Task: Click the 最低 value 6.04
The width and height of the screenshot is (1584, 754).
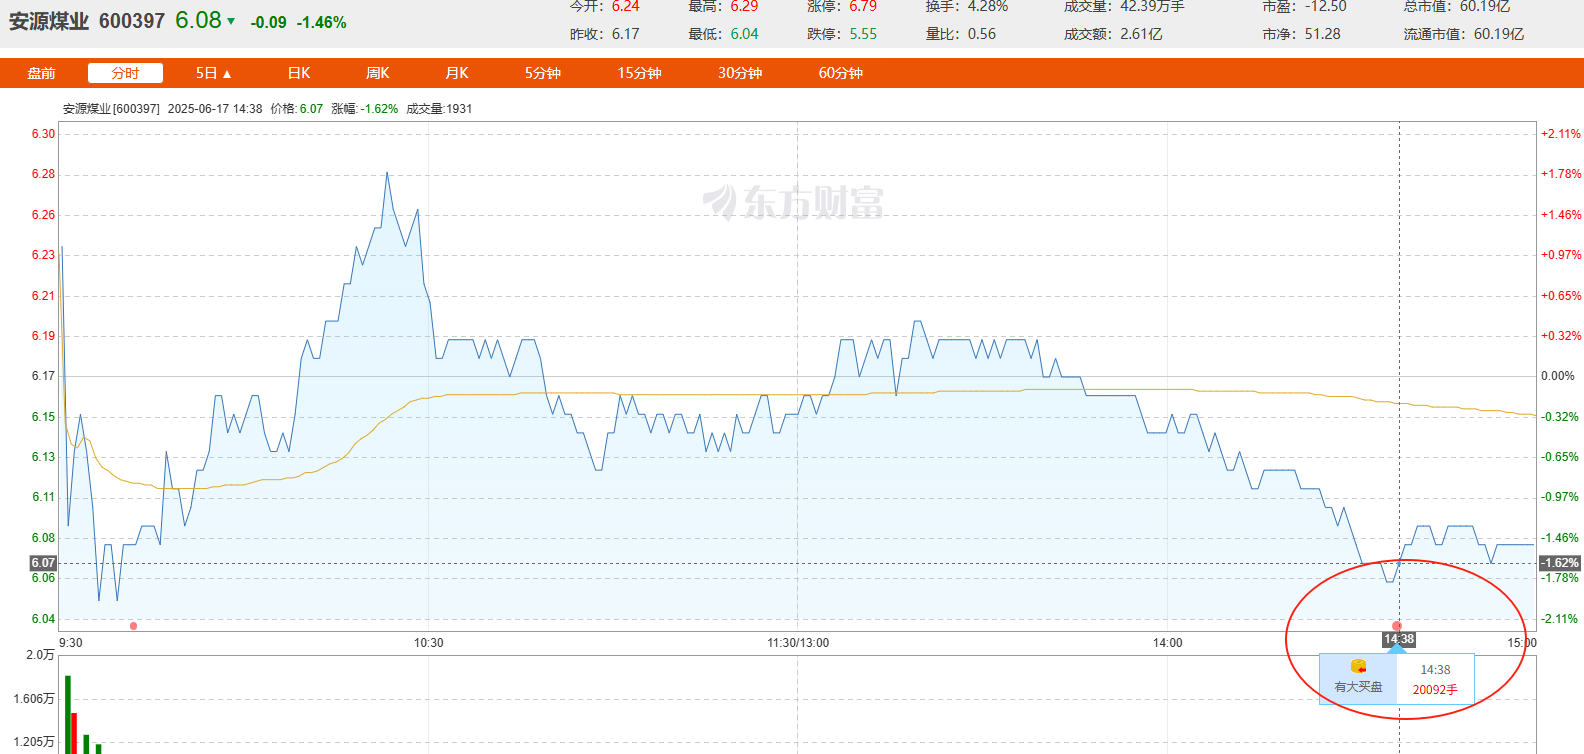Action: (x=744, y=34)
